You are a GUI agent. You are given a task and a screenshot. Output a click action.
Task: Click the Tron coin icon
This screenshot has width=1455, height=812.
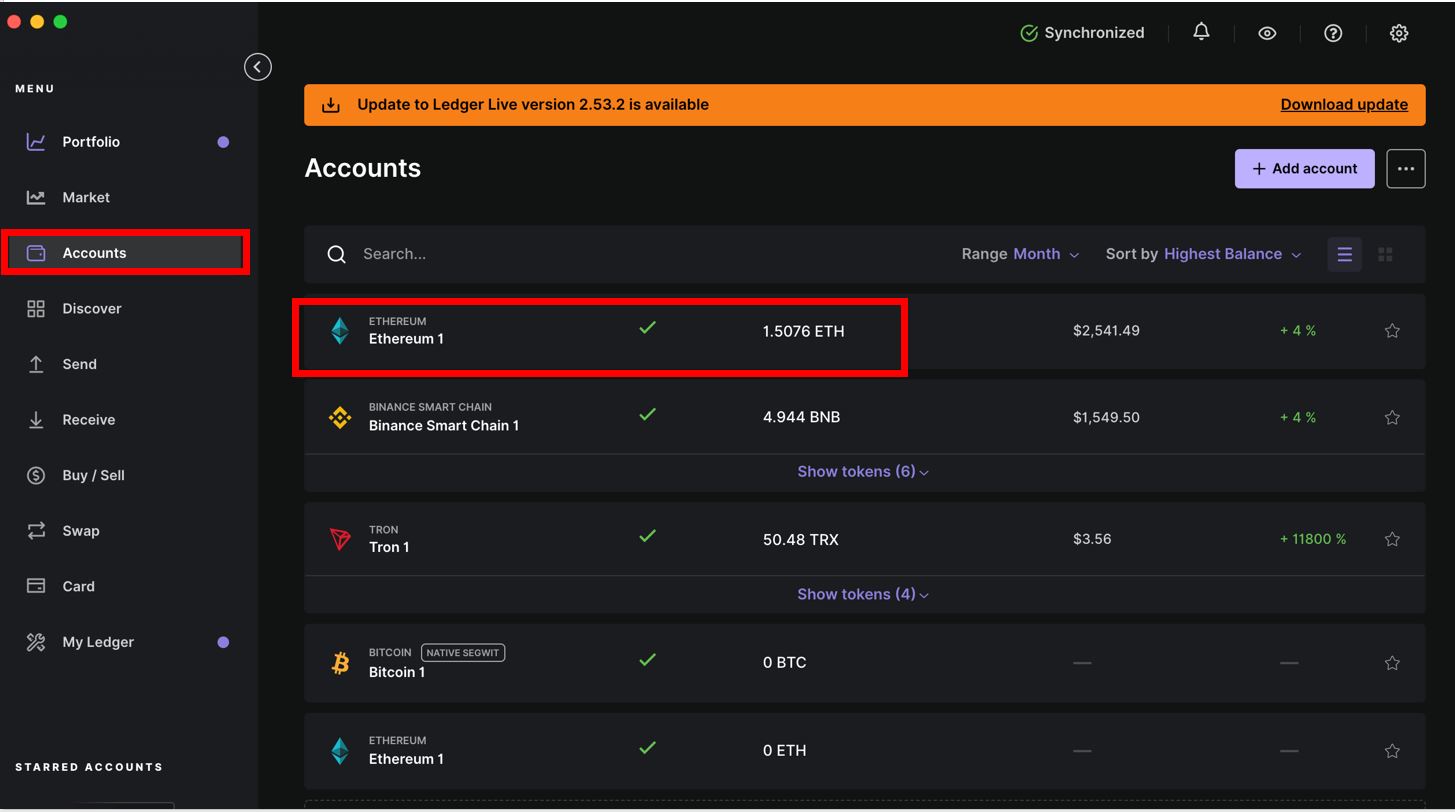click(x=340, y=540)
